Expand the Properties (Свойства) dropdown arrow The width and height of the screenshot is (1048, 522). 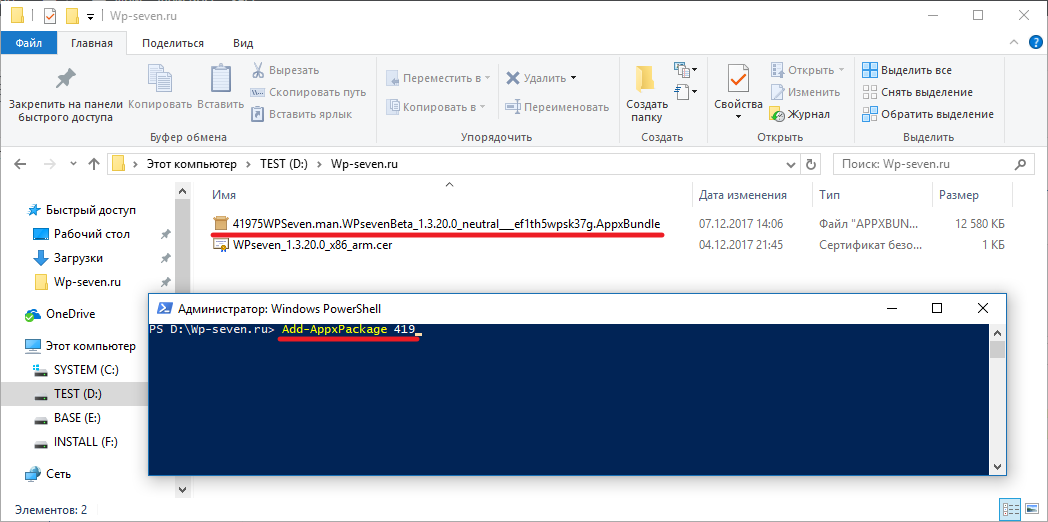tap(739, 118)
